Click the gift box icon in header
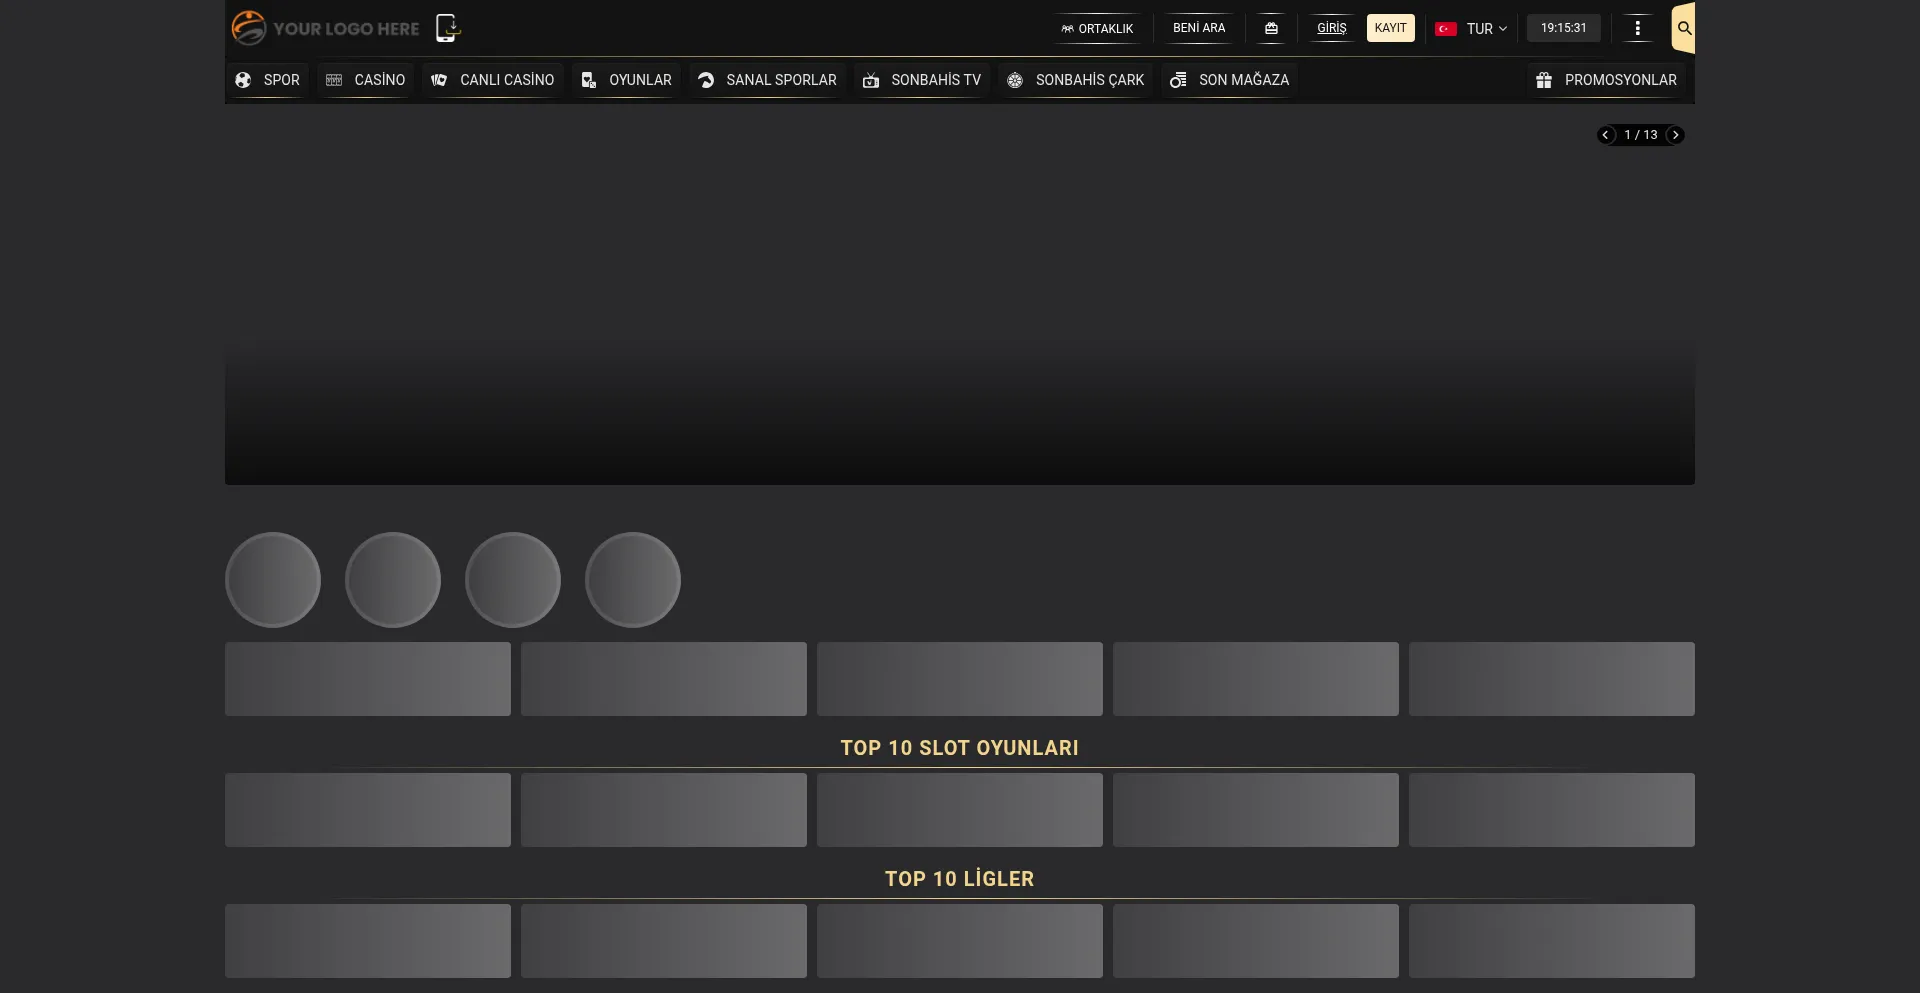The width and height of the screenshot is (1920, 993). (1271, 28)
